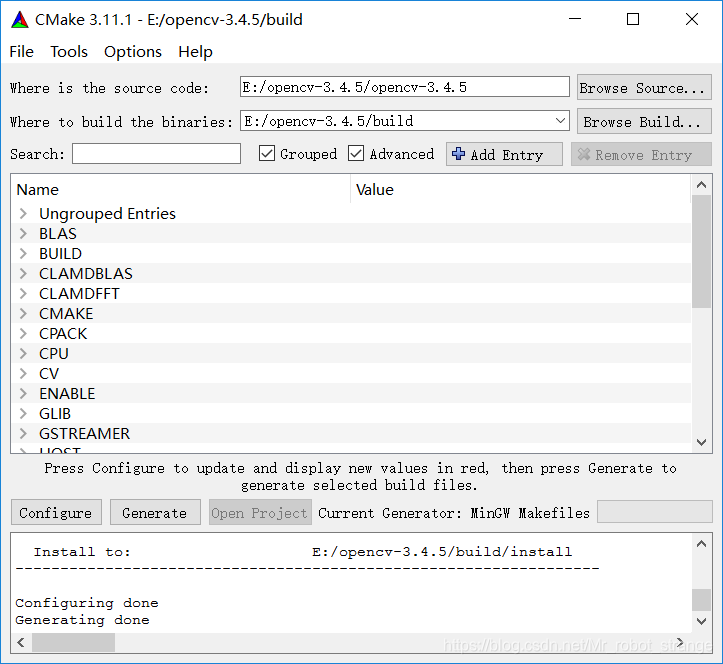Click the Browse Build button
The image size is (723, 664).
click(x=644, y=121)
